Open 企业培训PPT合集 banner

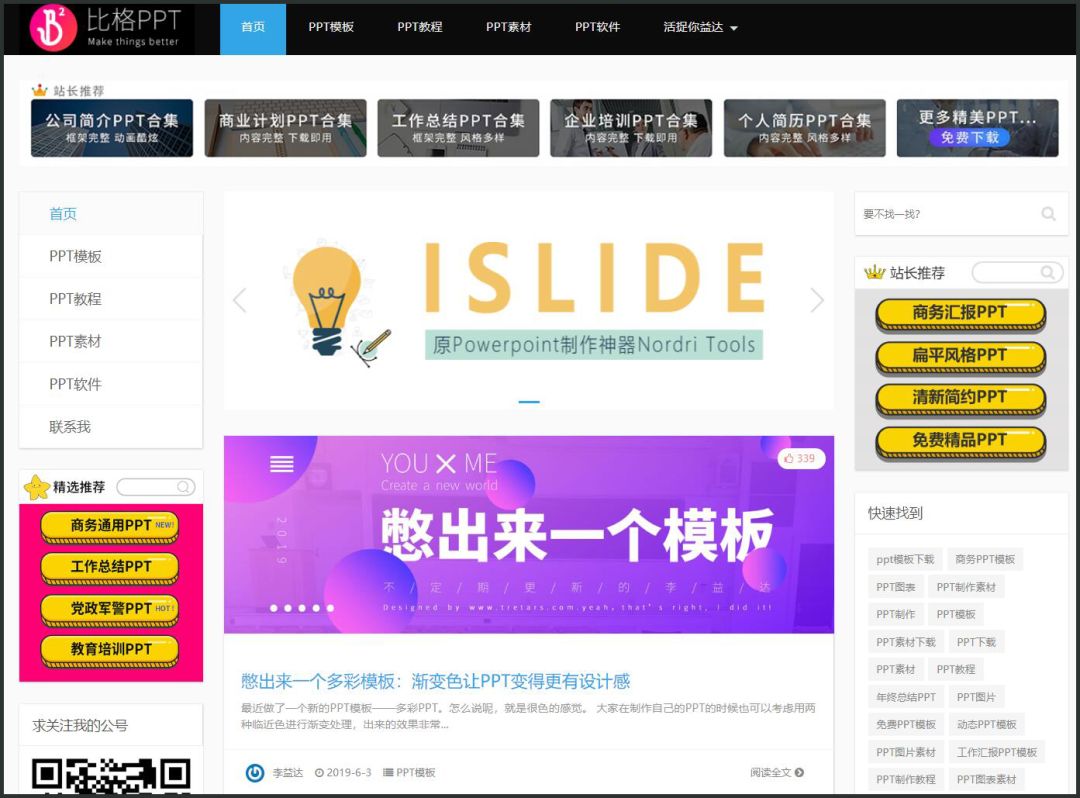(631, 128)
